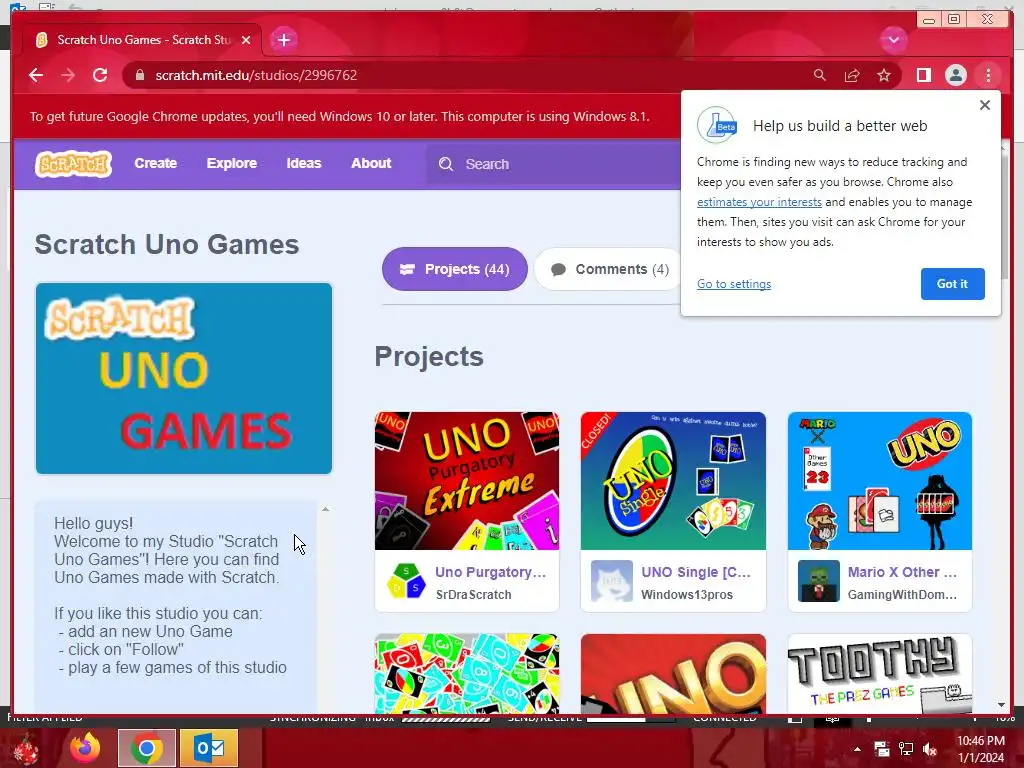
Task: Click the zoom magnifier icon in address bar
Action: 820,75
